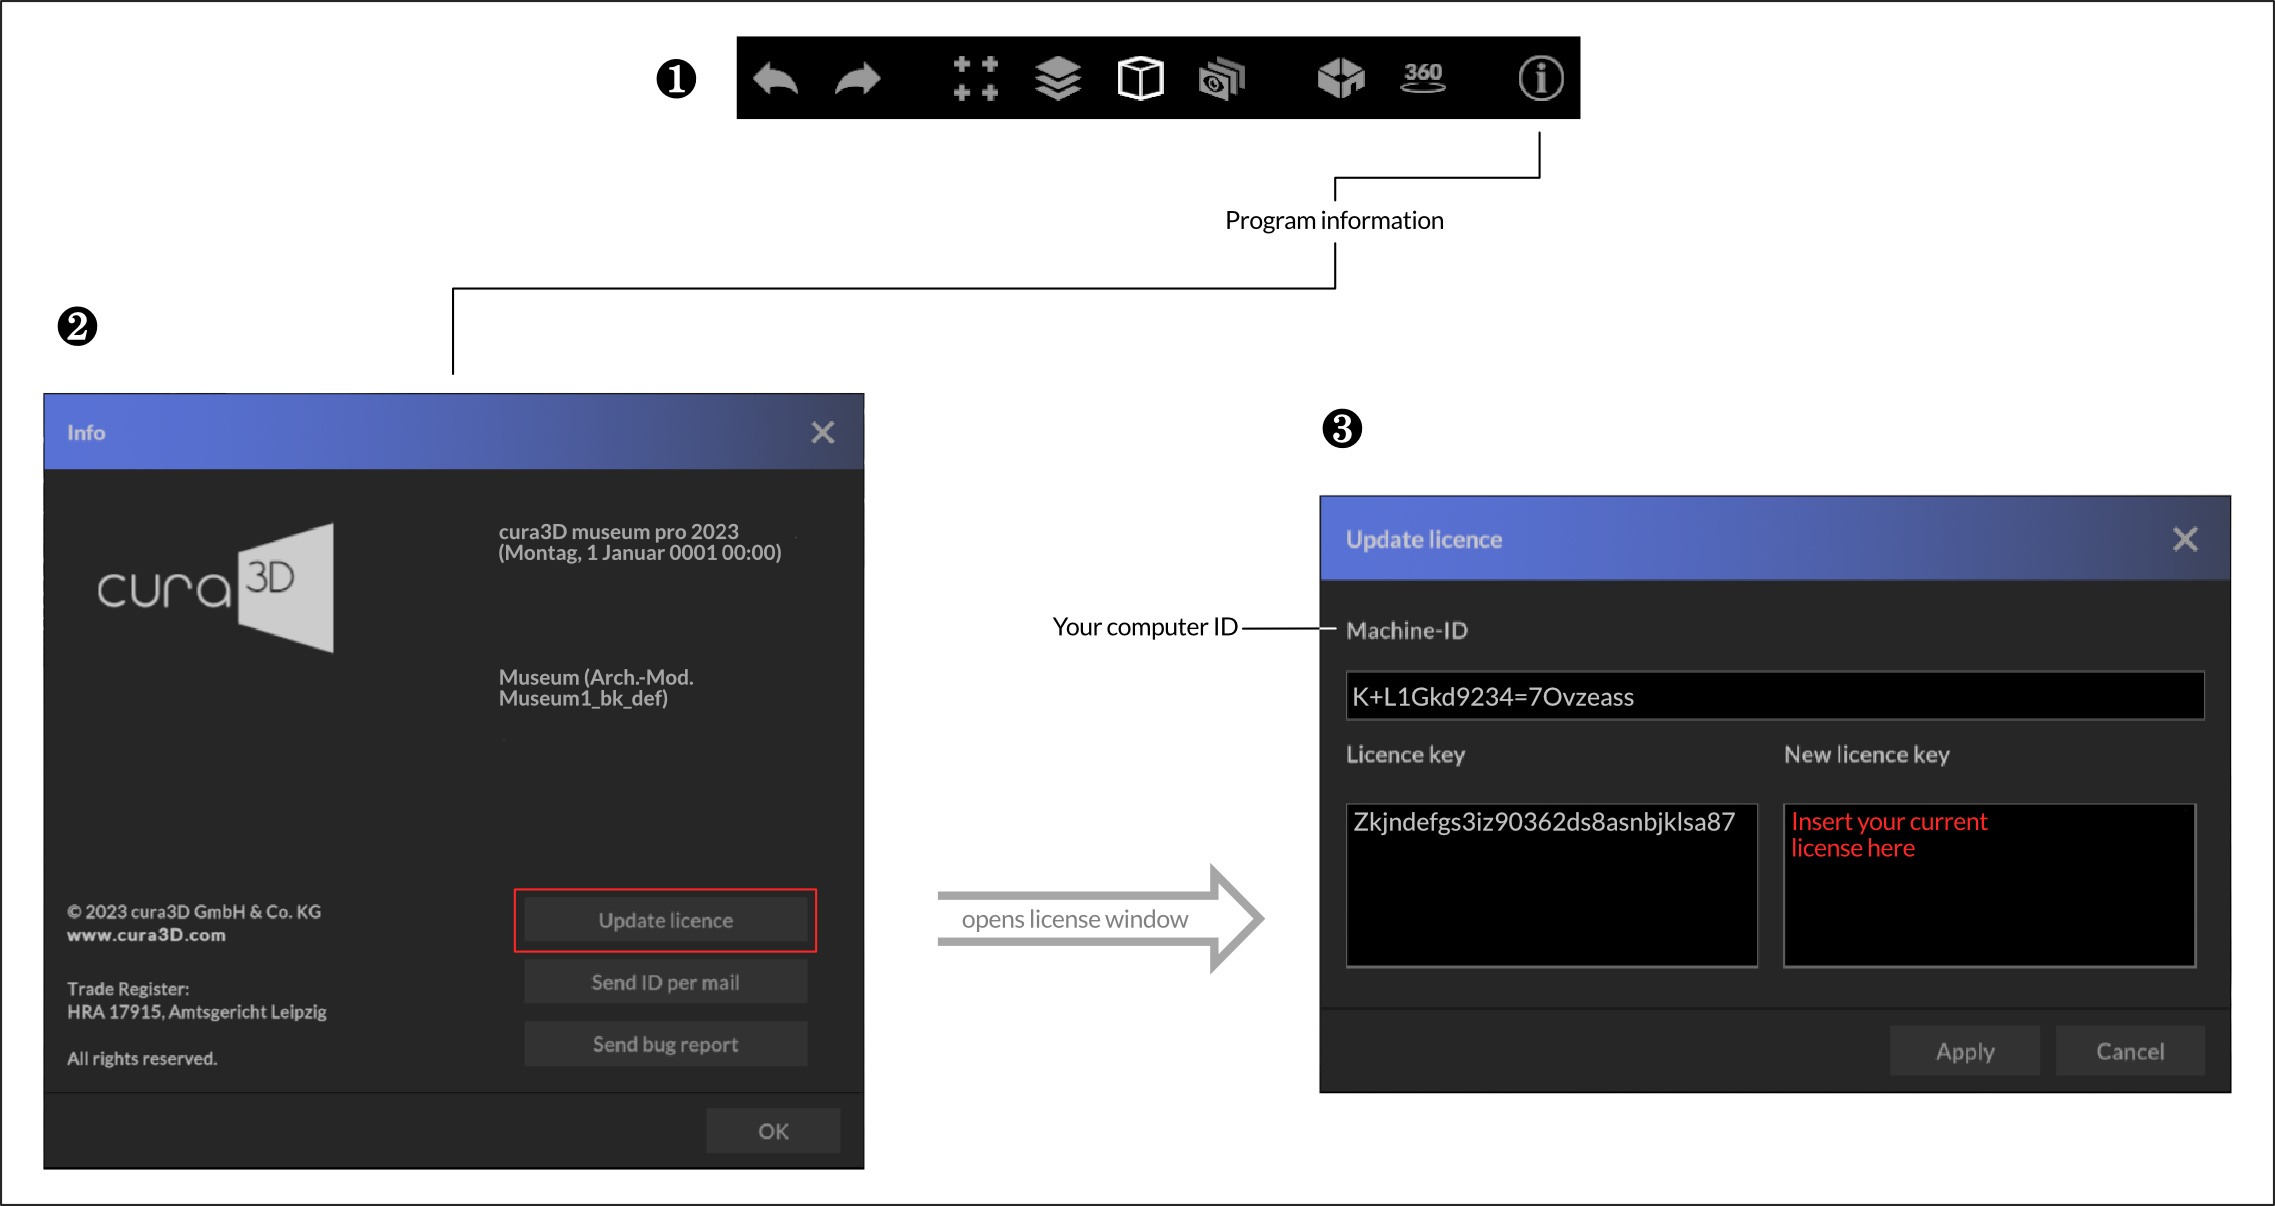The width and height of the screenshot is (2275, 1206).
Task: Click the four-plus-signs grid icon
Action: (975, 78)
